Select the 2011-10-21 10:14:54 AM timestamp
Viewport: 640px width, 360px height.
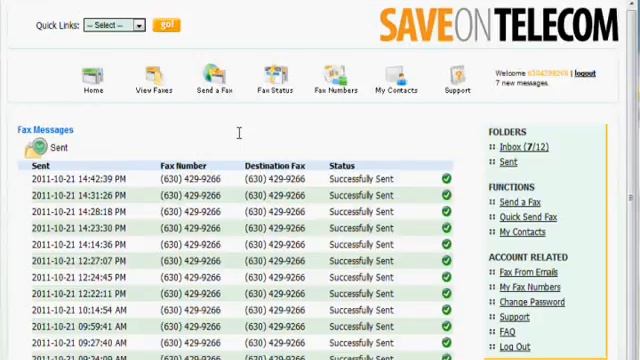(x=79, y=310)
